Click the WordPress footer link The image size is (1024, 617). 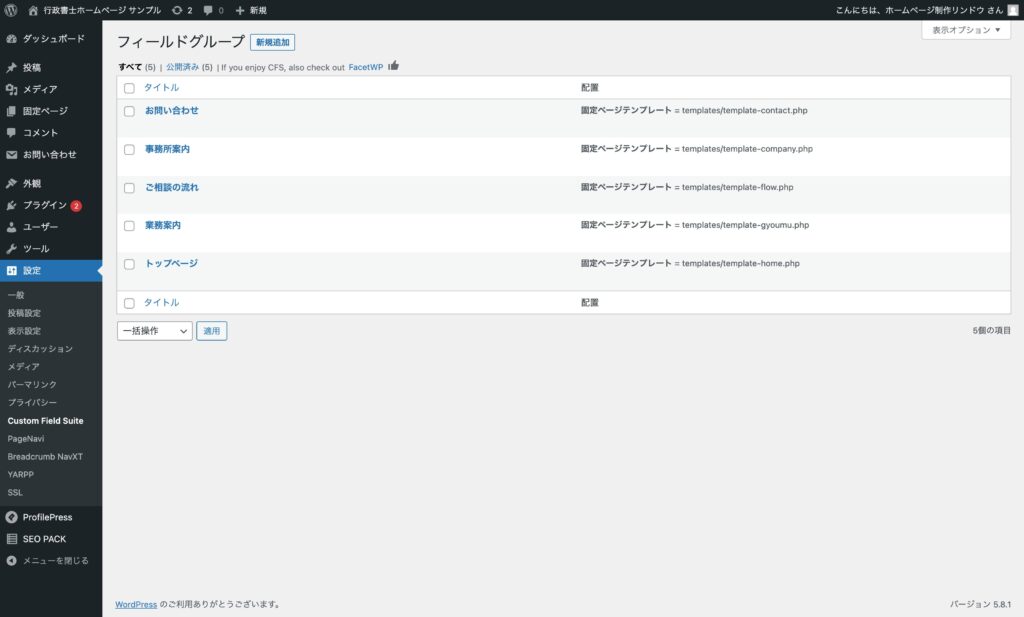pos(136,605)
